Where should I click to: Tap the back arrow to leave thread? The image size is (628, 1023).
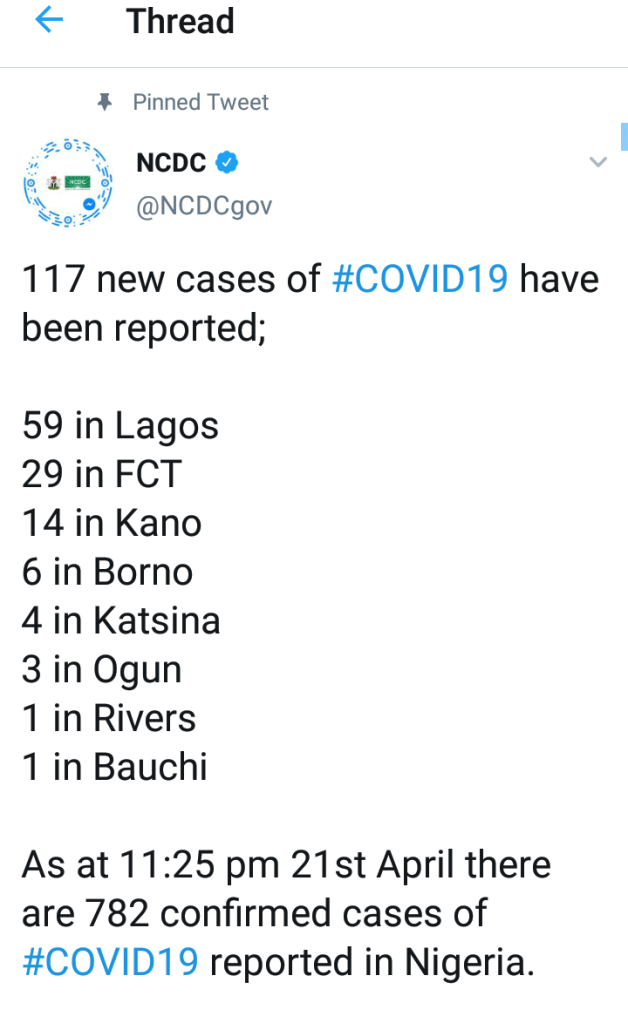[48, 21]
